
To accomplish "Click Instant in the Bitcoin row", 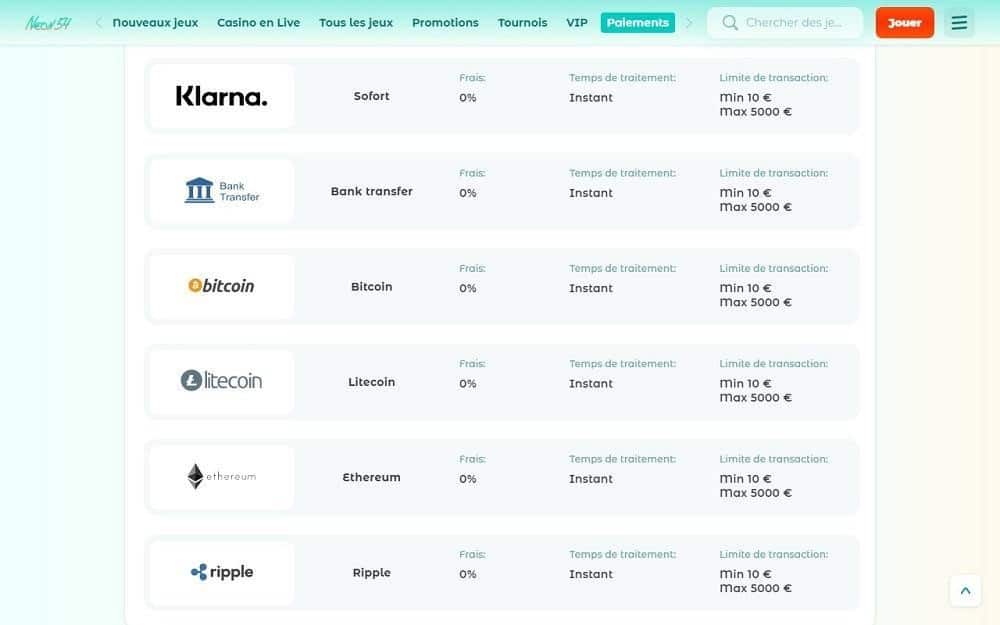I will [x=591, y=288].
